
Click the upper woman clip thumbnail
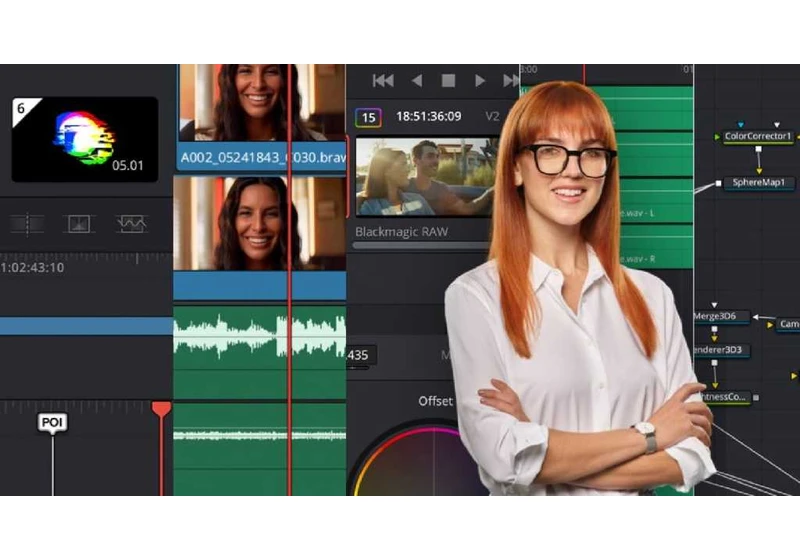click(x=262, y=103)
